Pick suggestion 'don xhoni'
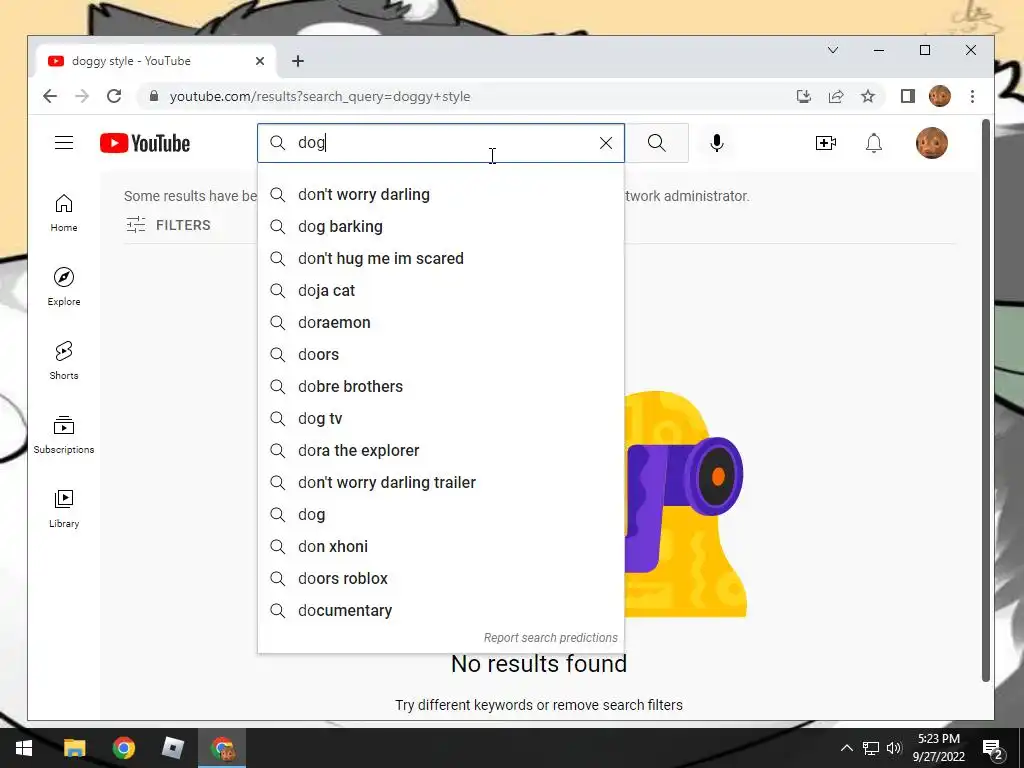1024x768 pixels. pyautogui.click(x=441, y=547)
